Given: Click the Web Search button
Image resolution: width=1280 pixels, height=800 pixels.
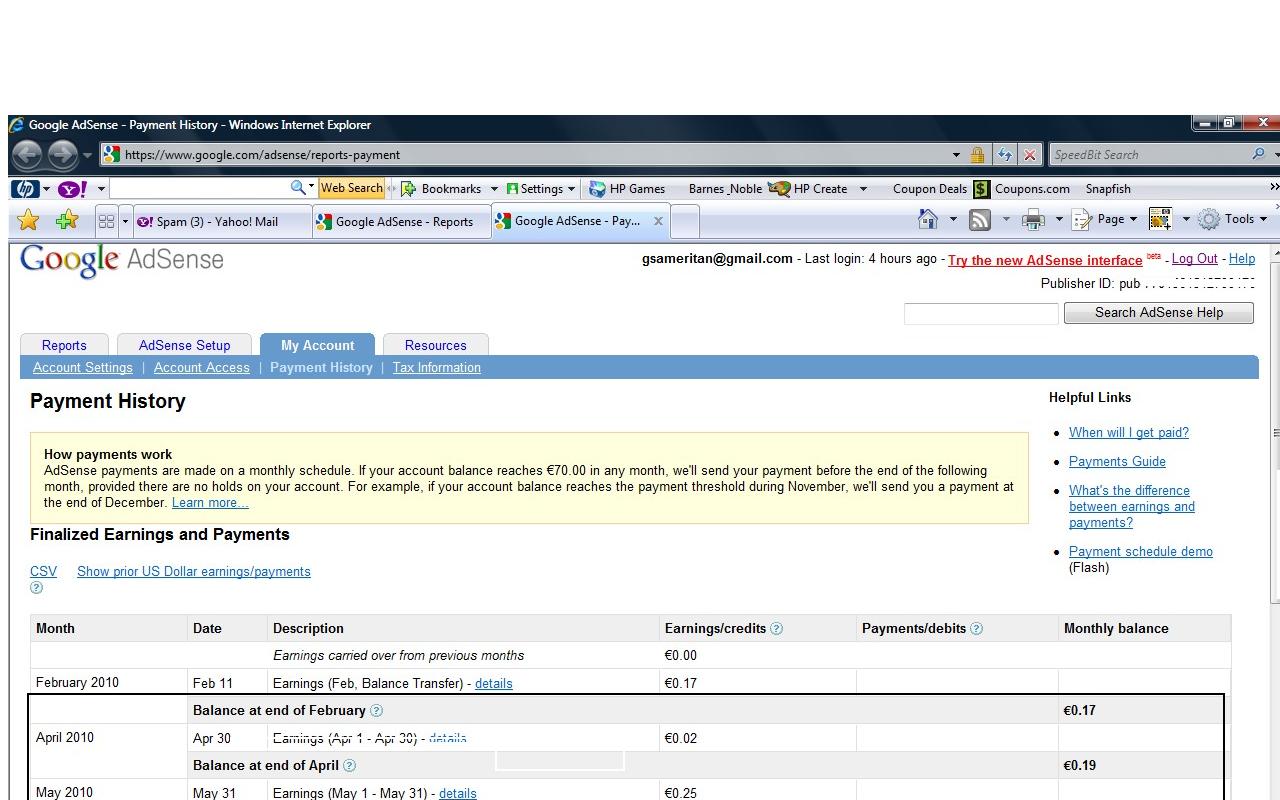Looking at the screenshot, I should [351, 188].
